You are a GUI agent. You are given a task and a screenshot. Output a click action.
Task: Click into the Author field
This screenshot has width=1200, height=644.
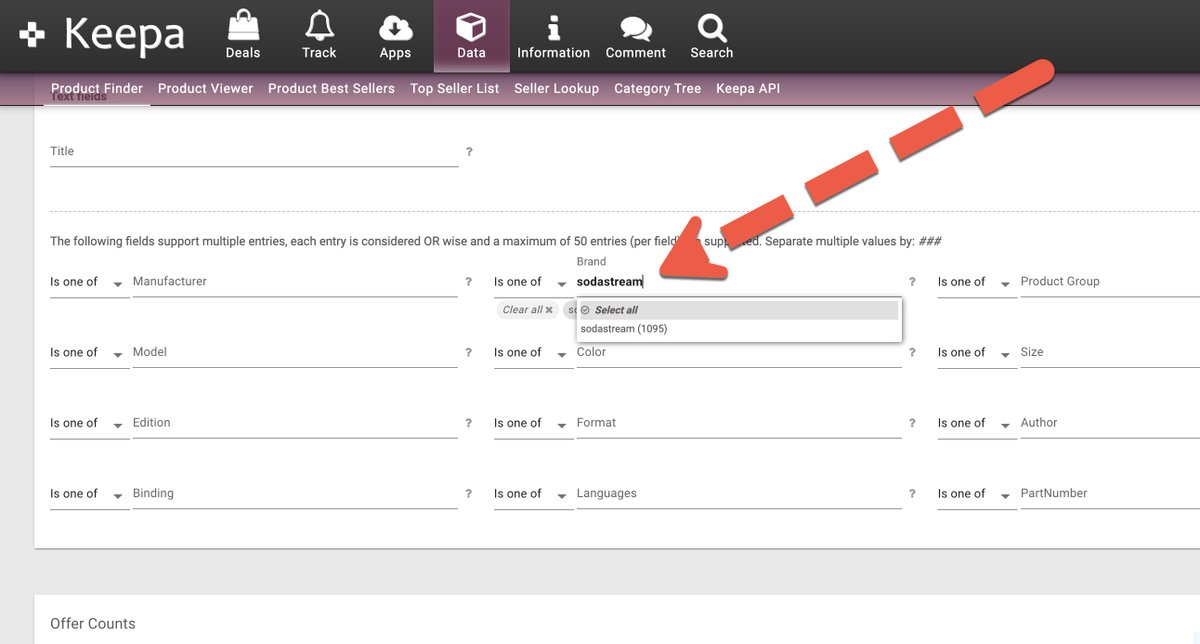1110,424
